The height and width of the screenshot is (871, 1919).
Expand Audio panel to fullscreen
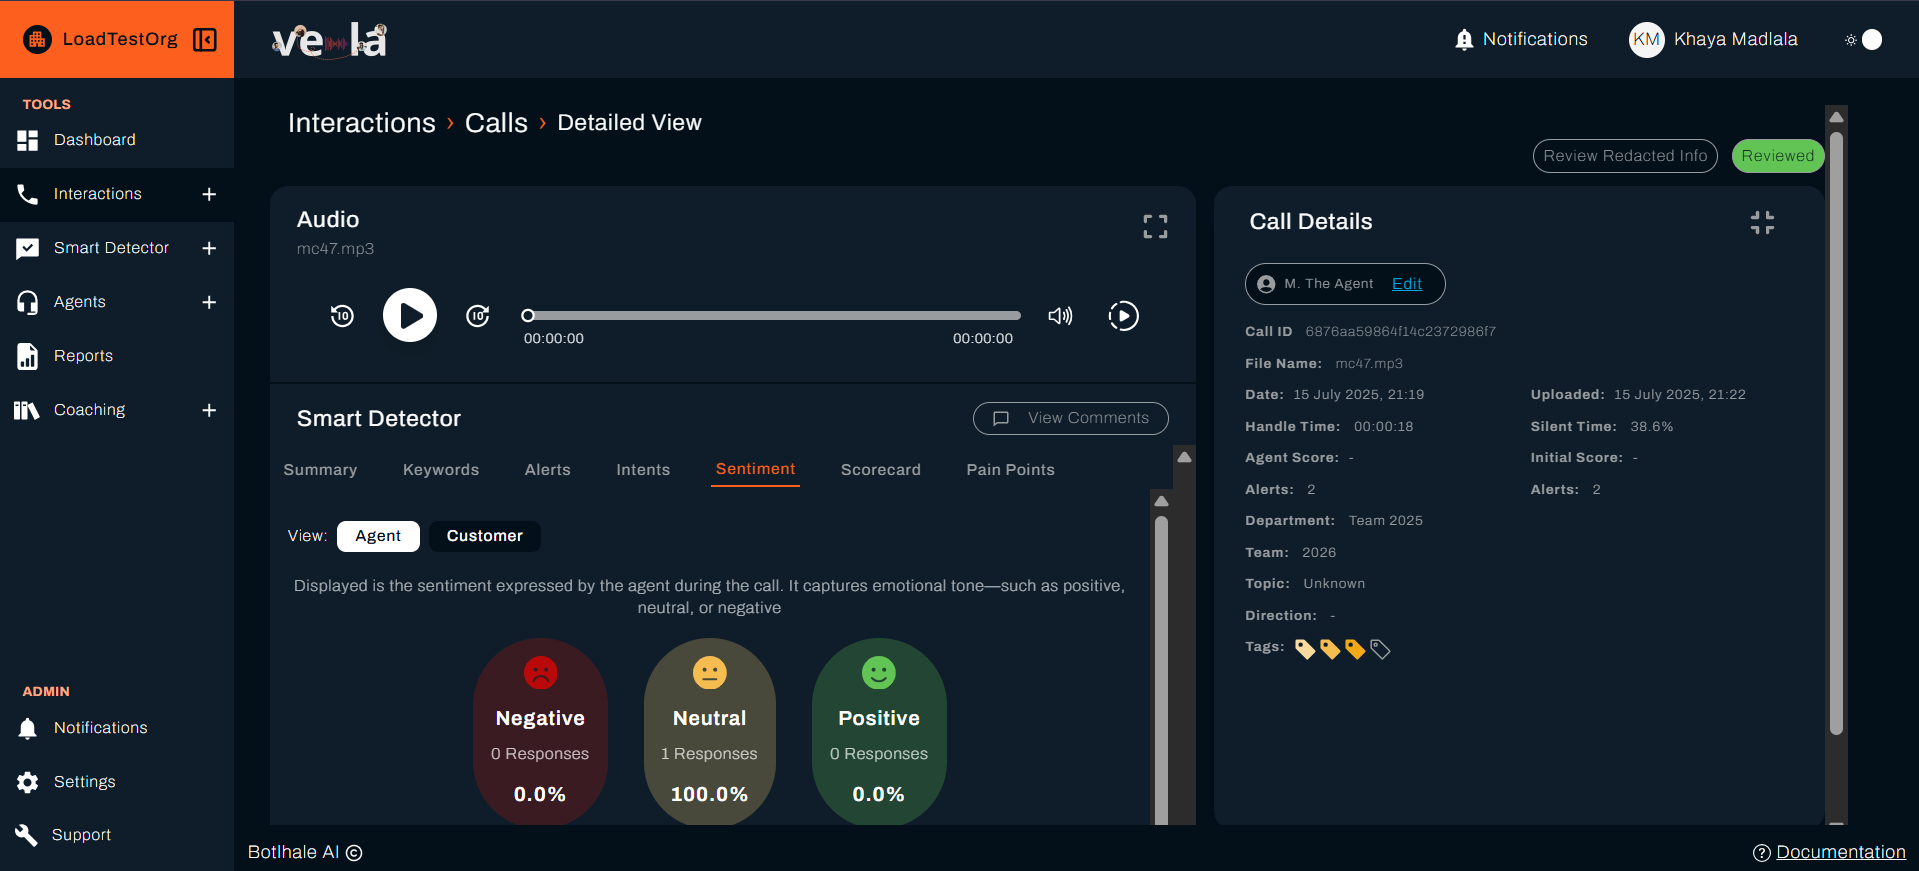[x=1155, y=227]
